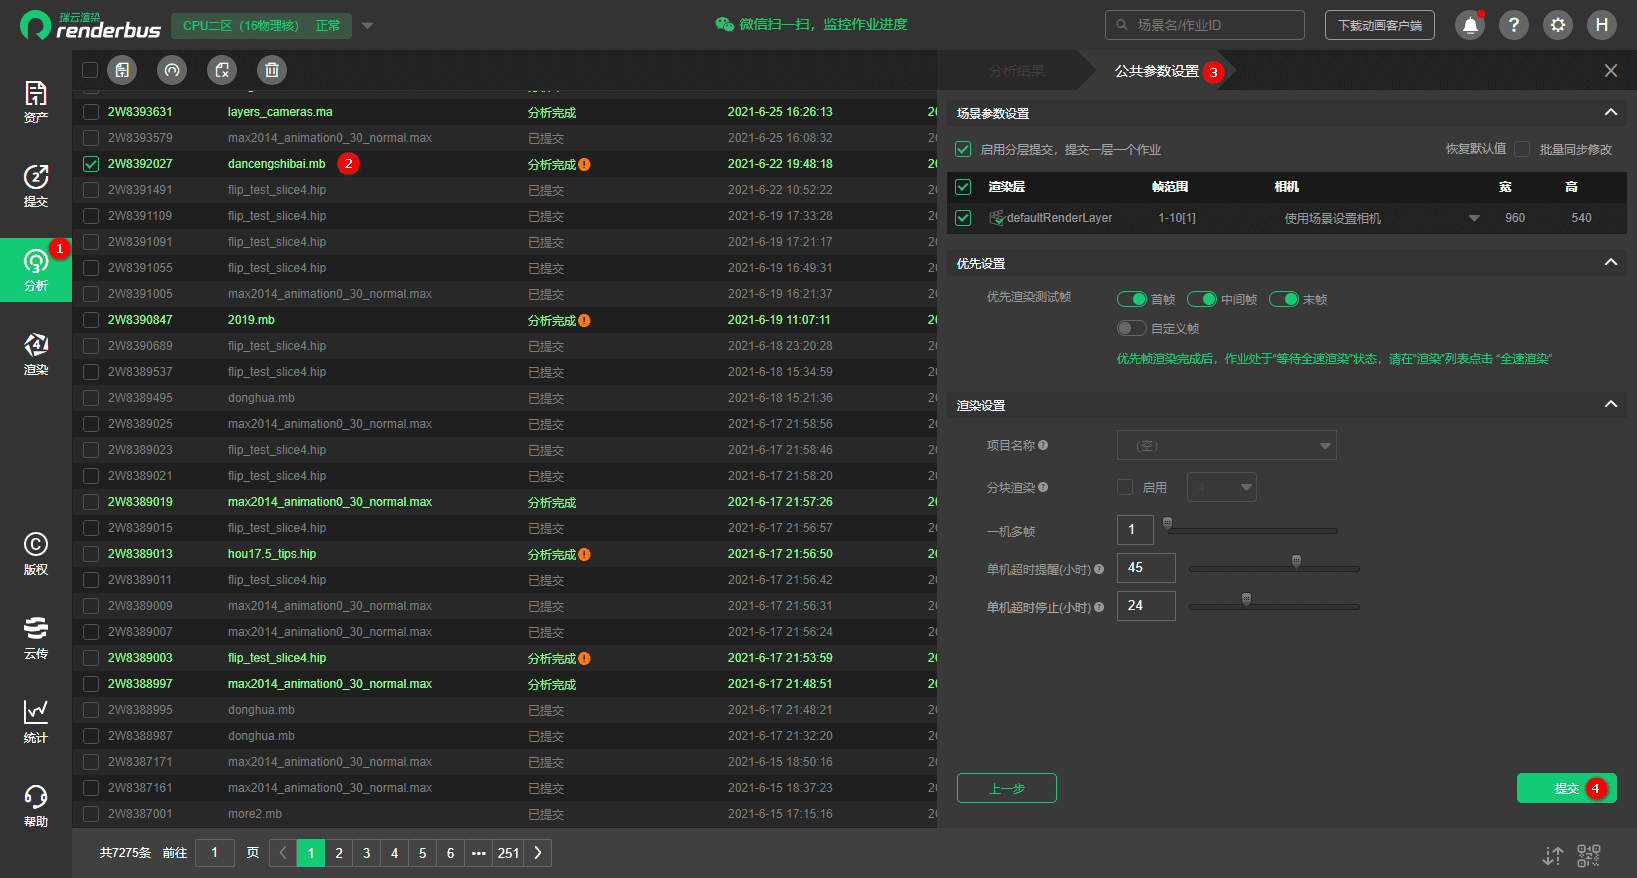The width and height of the screenshot is (1637, 878).
Task: Click the trash delete icon in the toolbar
Action: pyautogui.click(x=271, y=70)
